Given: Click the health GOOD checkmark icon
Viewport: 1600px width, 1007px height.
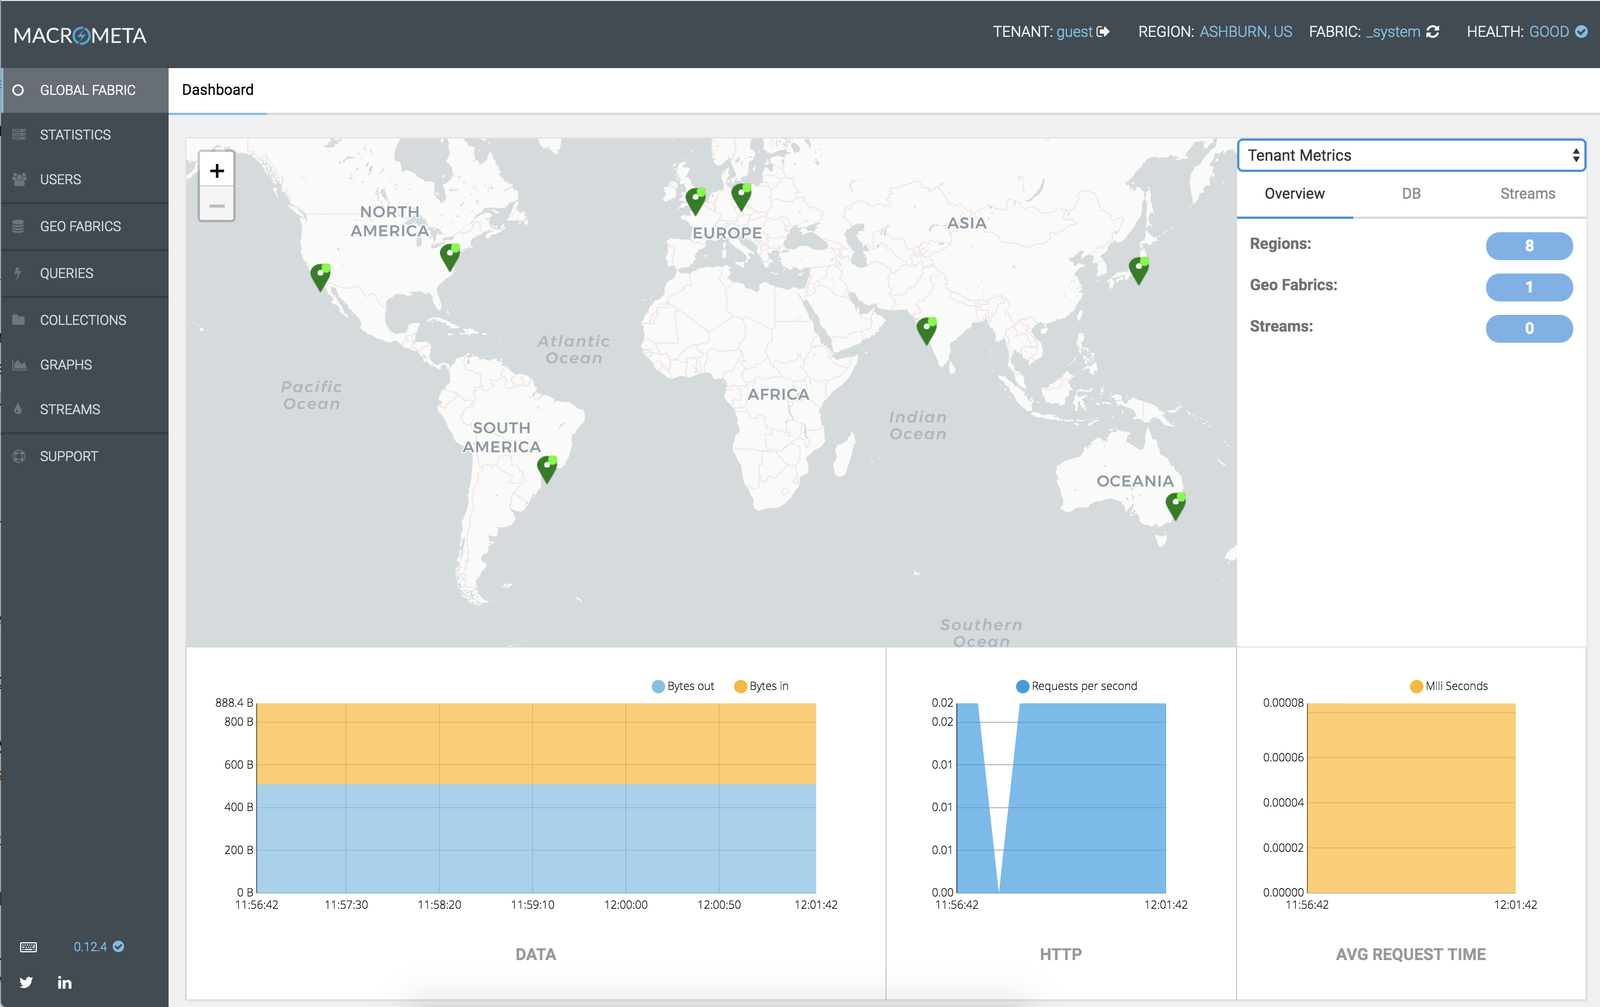Looking at the screenshot, I should pyautogui.click(x=1581, y=32).
